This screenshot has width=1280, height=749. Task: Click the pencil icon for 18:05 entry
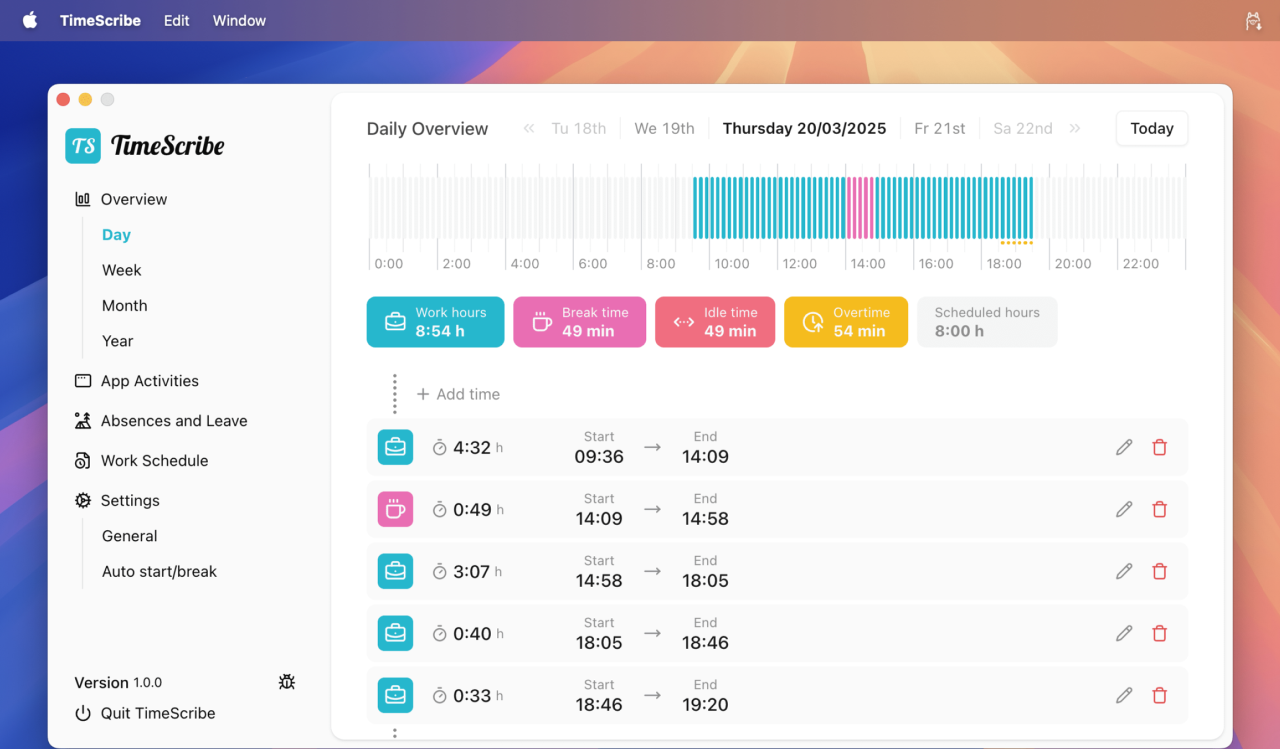(1124, 633)
